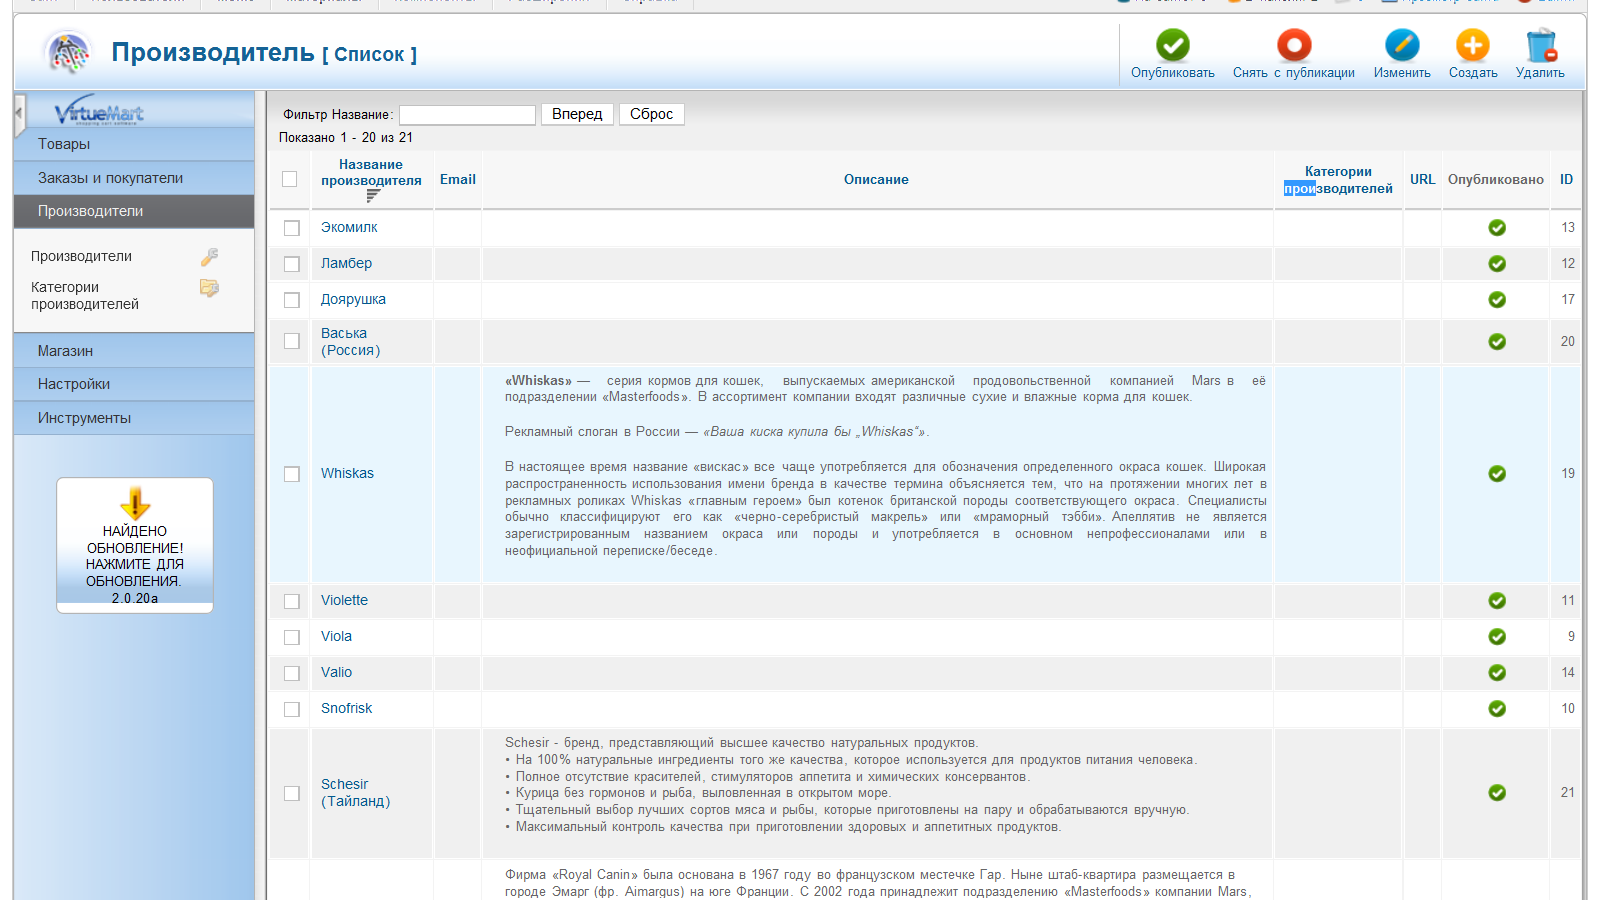The width and height of the screenshot is (1600, 900).
Task: Click in the Фильтр Название input field
Action: pos(467,115)
